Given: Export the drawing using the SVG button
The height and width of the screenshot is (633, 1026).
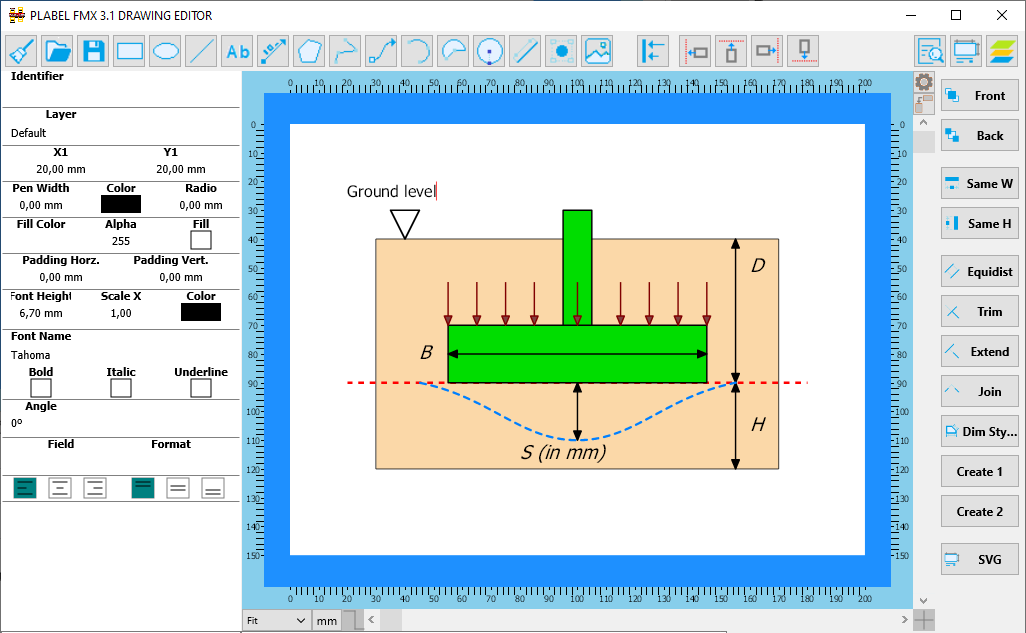Looking at the screenshot, I should 979,559.
